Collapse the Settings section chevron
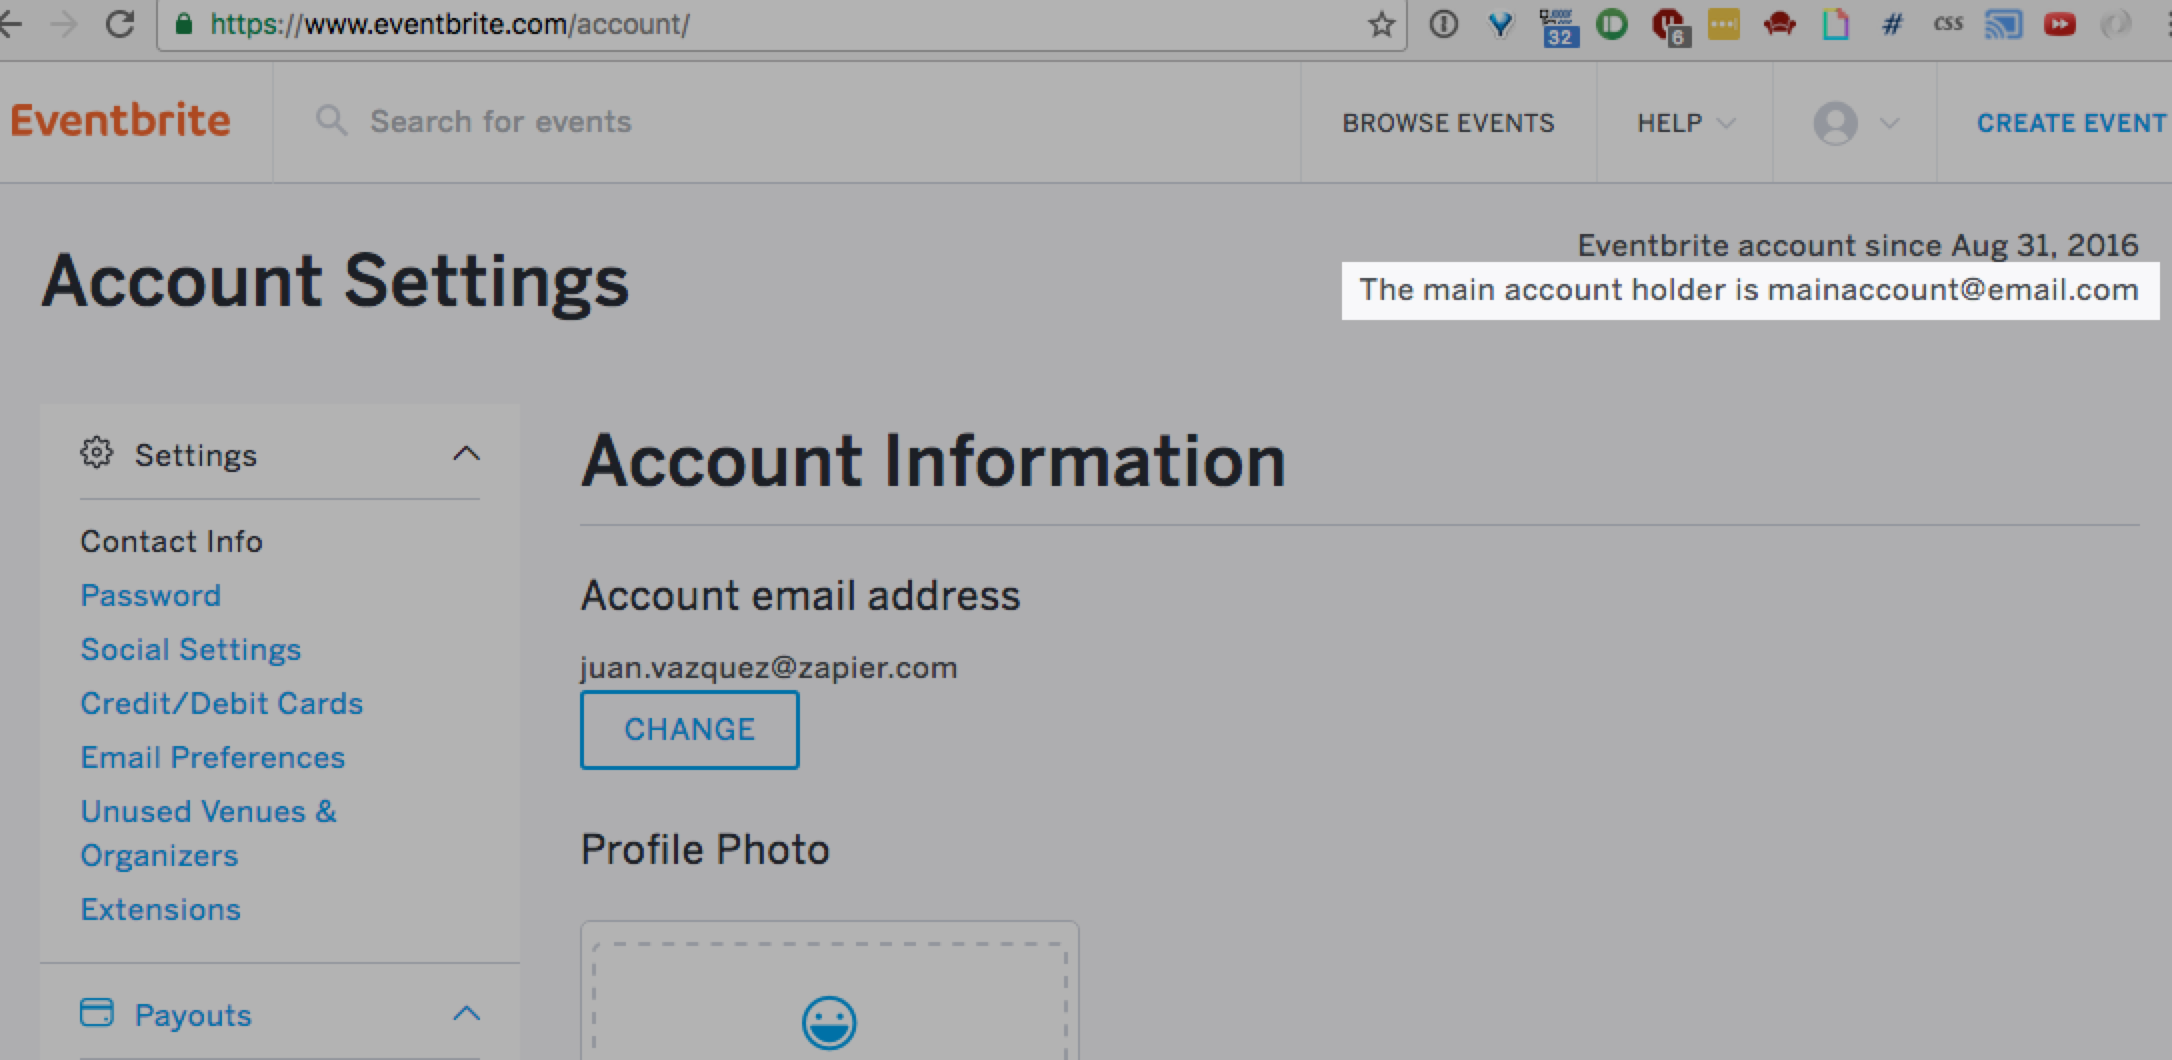The width and height of the screenshot is (2172, 1060). pyautogui.click(x=466, y=454)
